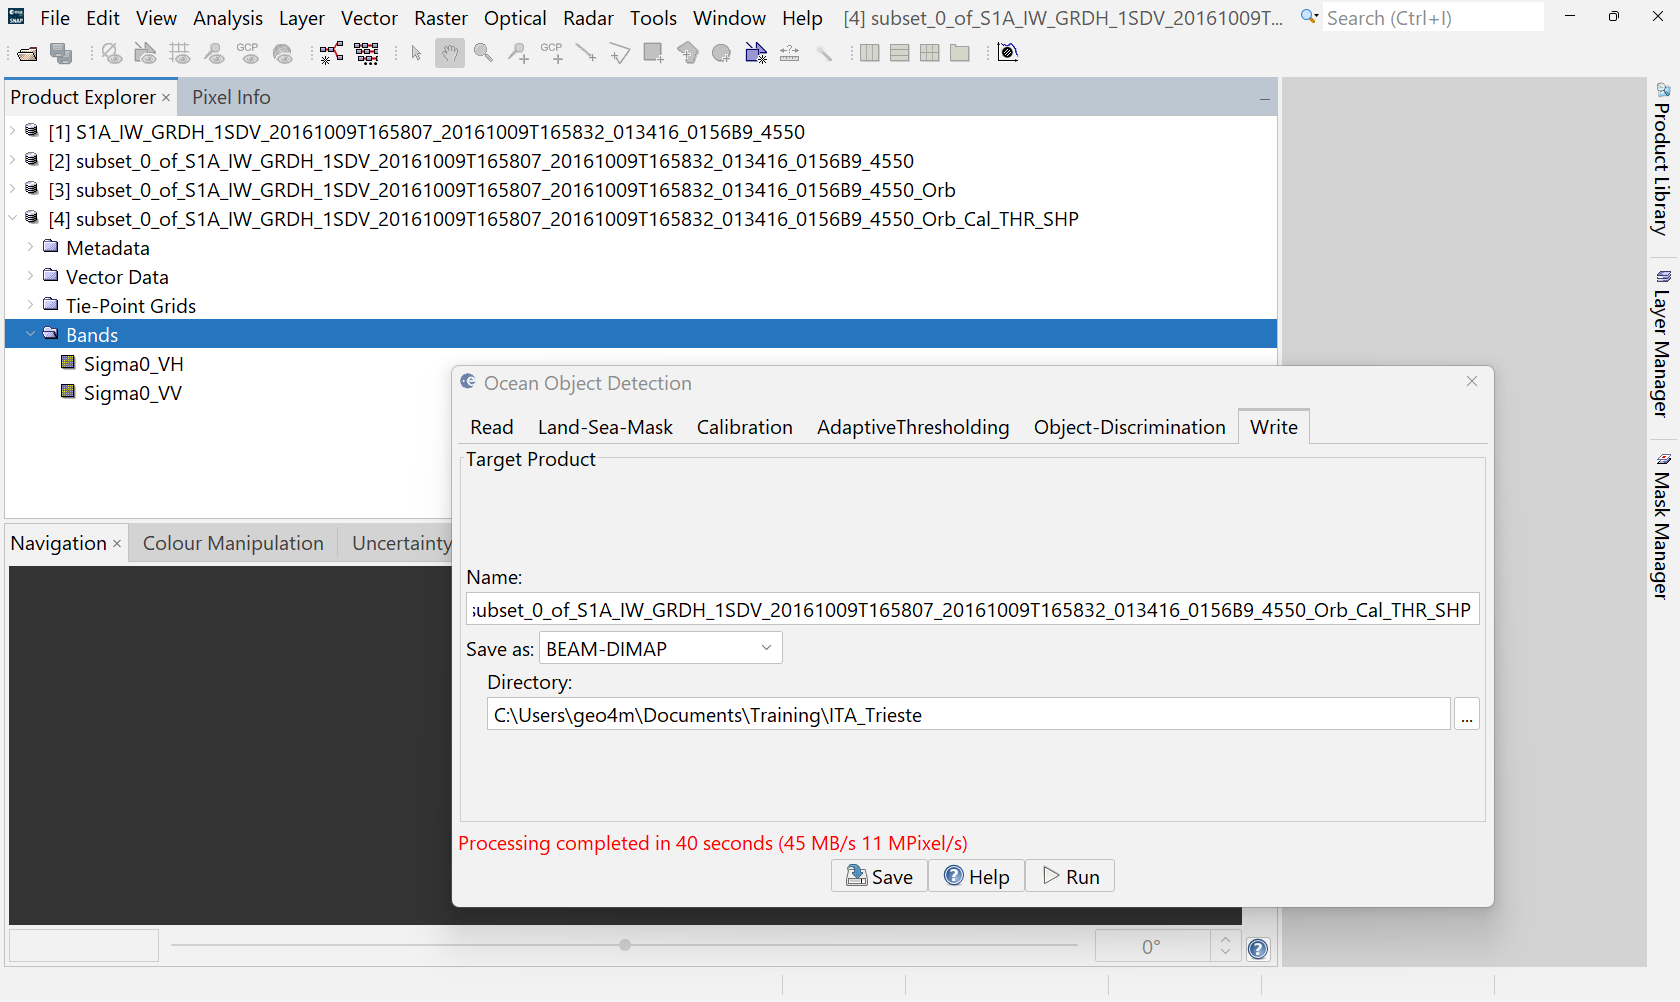Select the draw line tool
Image resolution: width=1680 pixels, height=1002 pixels.
pos(586,54)
